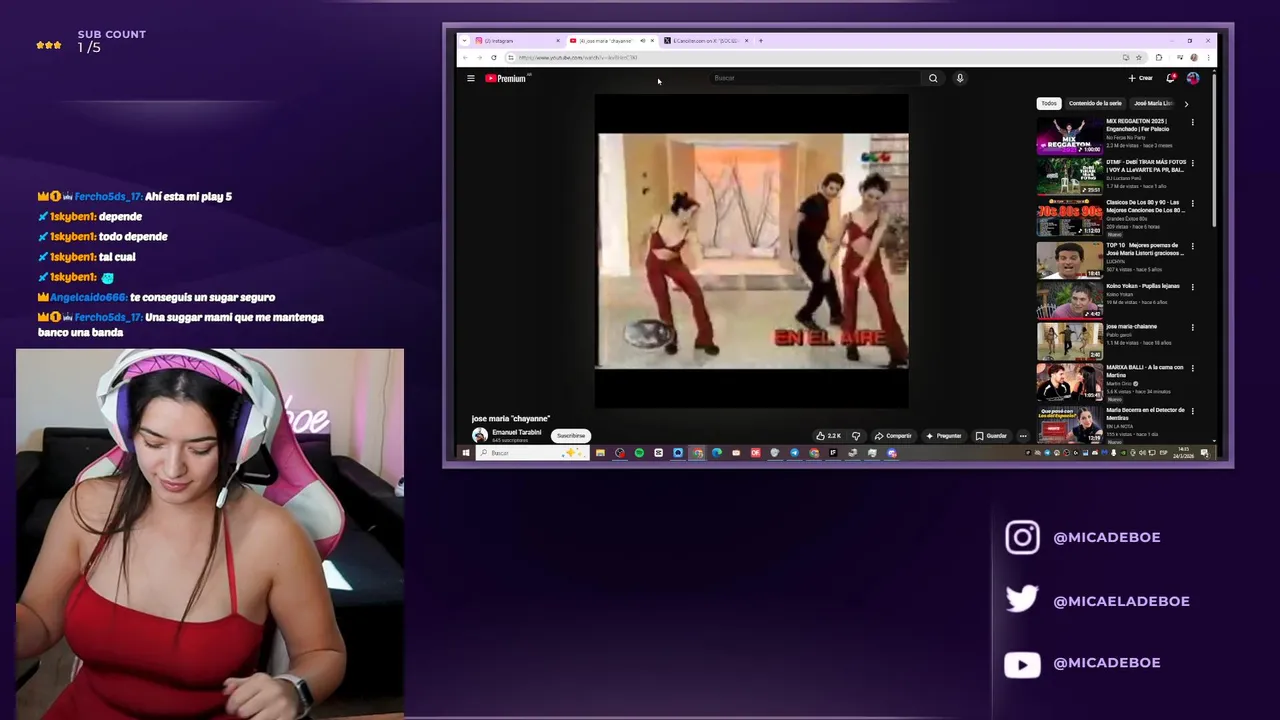1280x720 pixels.
Task: Click the Crear button
Action: click(1141, 78)
